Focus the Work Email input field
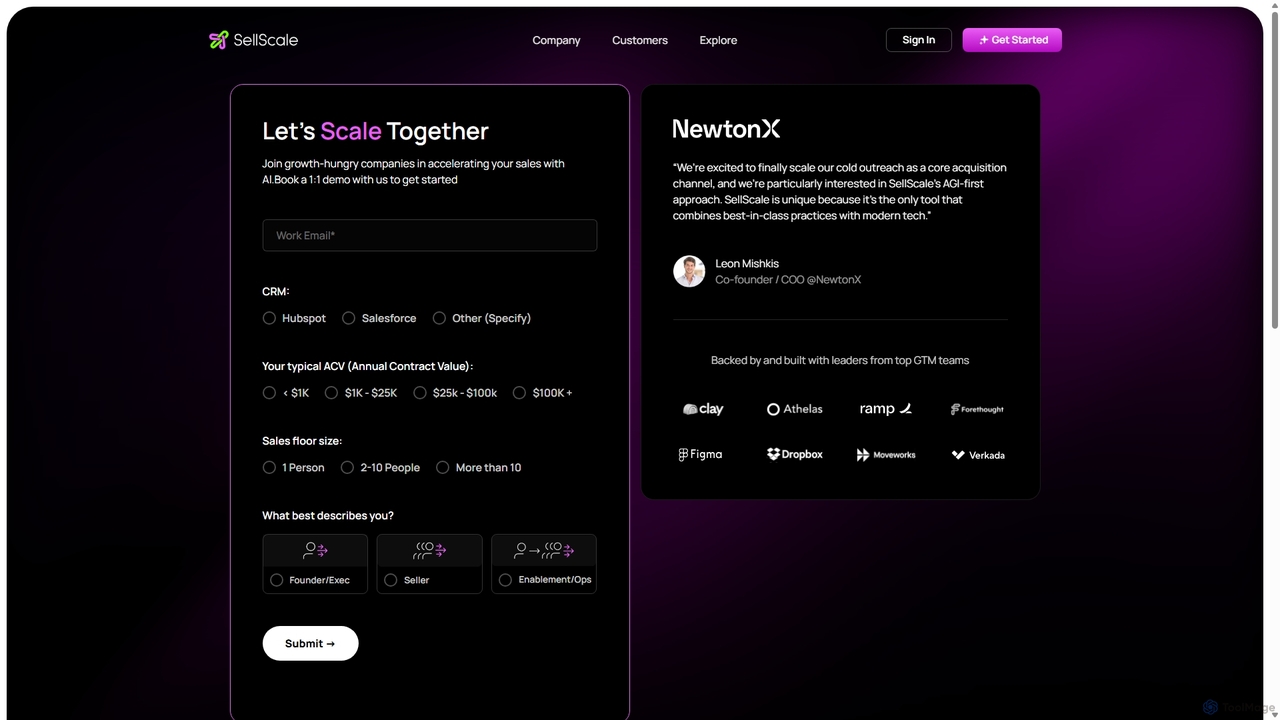Image resolution: width=1280 pixels, height=720 pixels. (429, 235)
